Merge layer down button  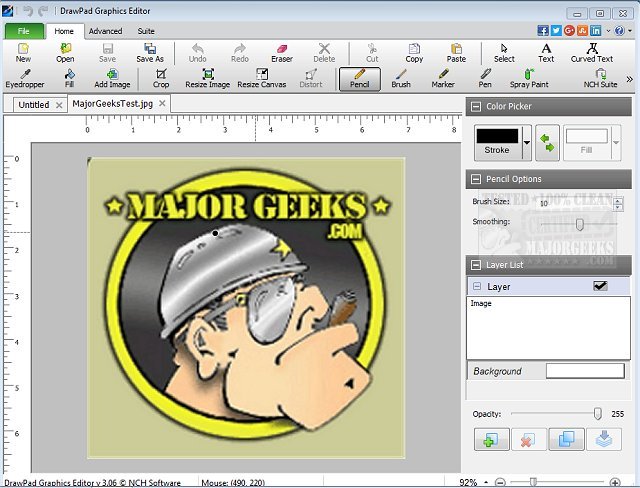tap(604, 439)
